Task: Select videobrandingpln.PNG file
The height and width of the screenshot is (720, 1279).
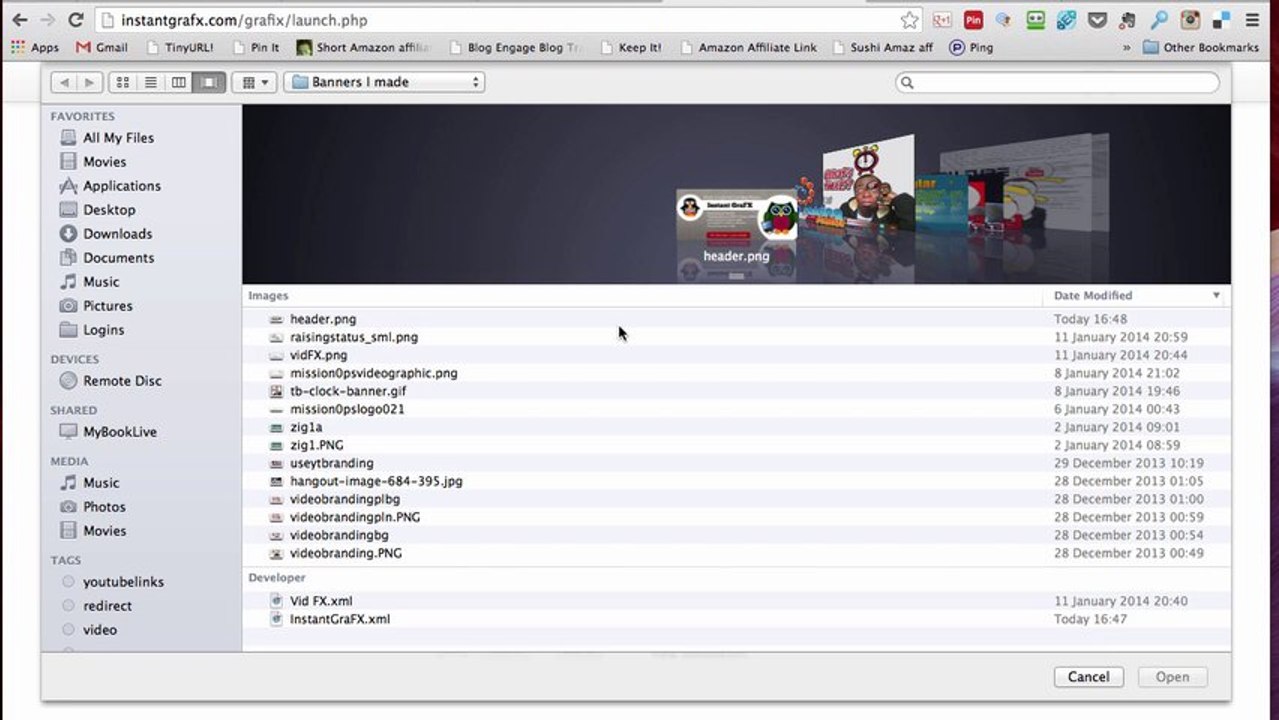Action: tap(736, 517)
